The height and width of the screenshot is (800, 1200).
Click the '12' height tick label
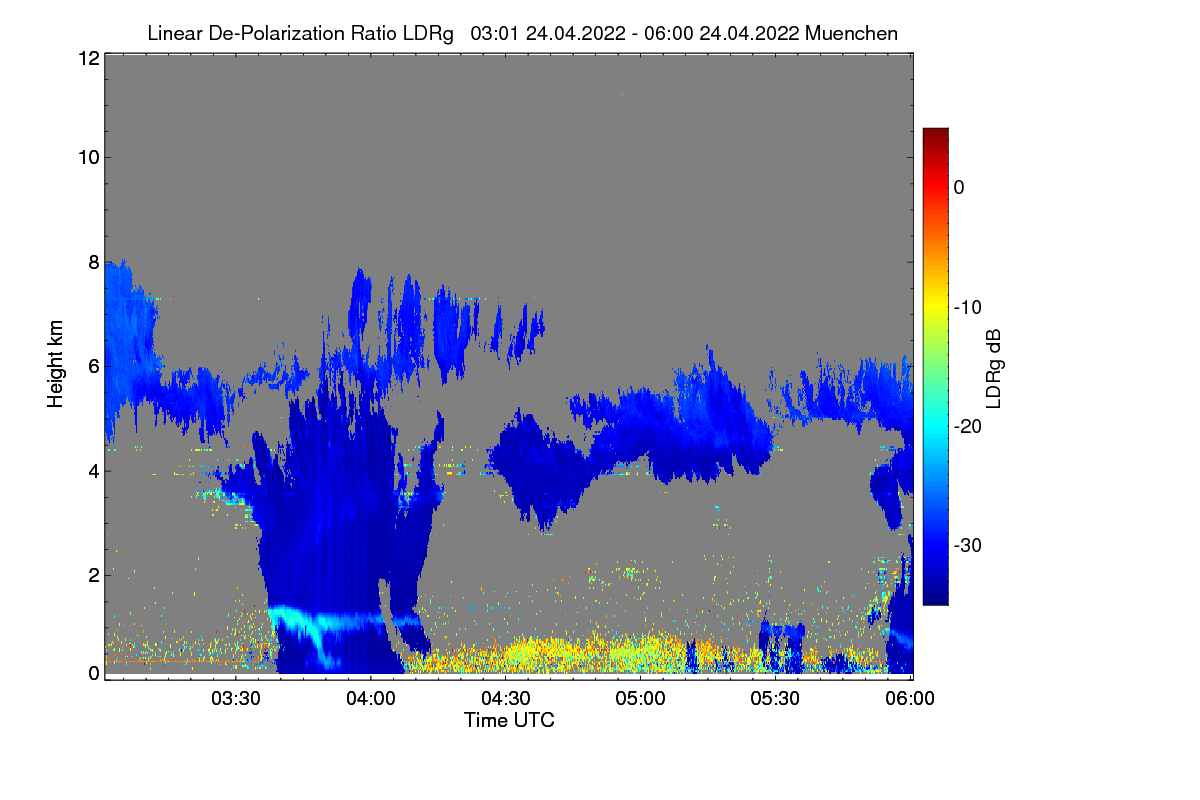point(87,58)
